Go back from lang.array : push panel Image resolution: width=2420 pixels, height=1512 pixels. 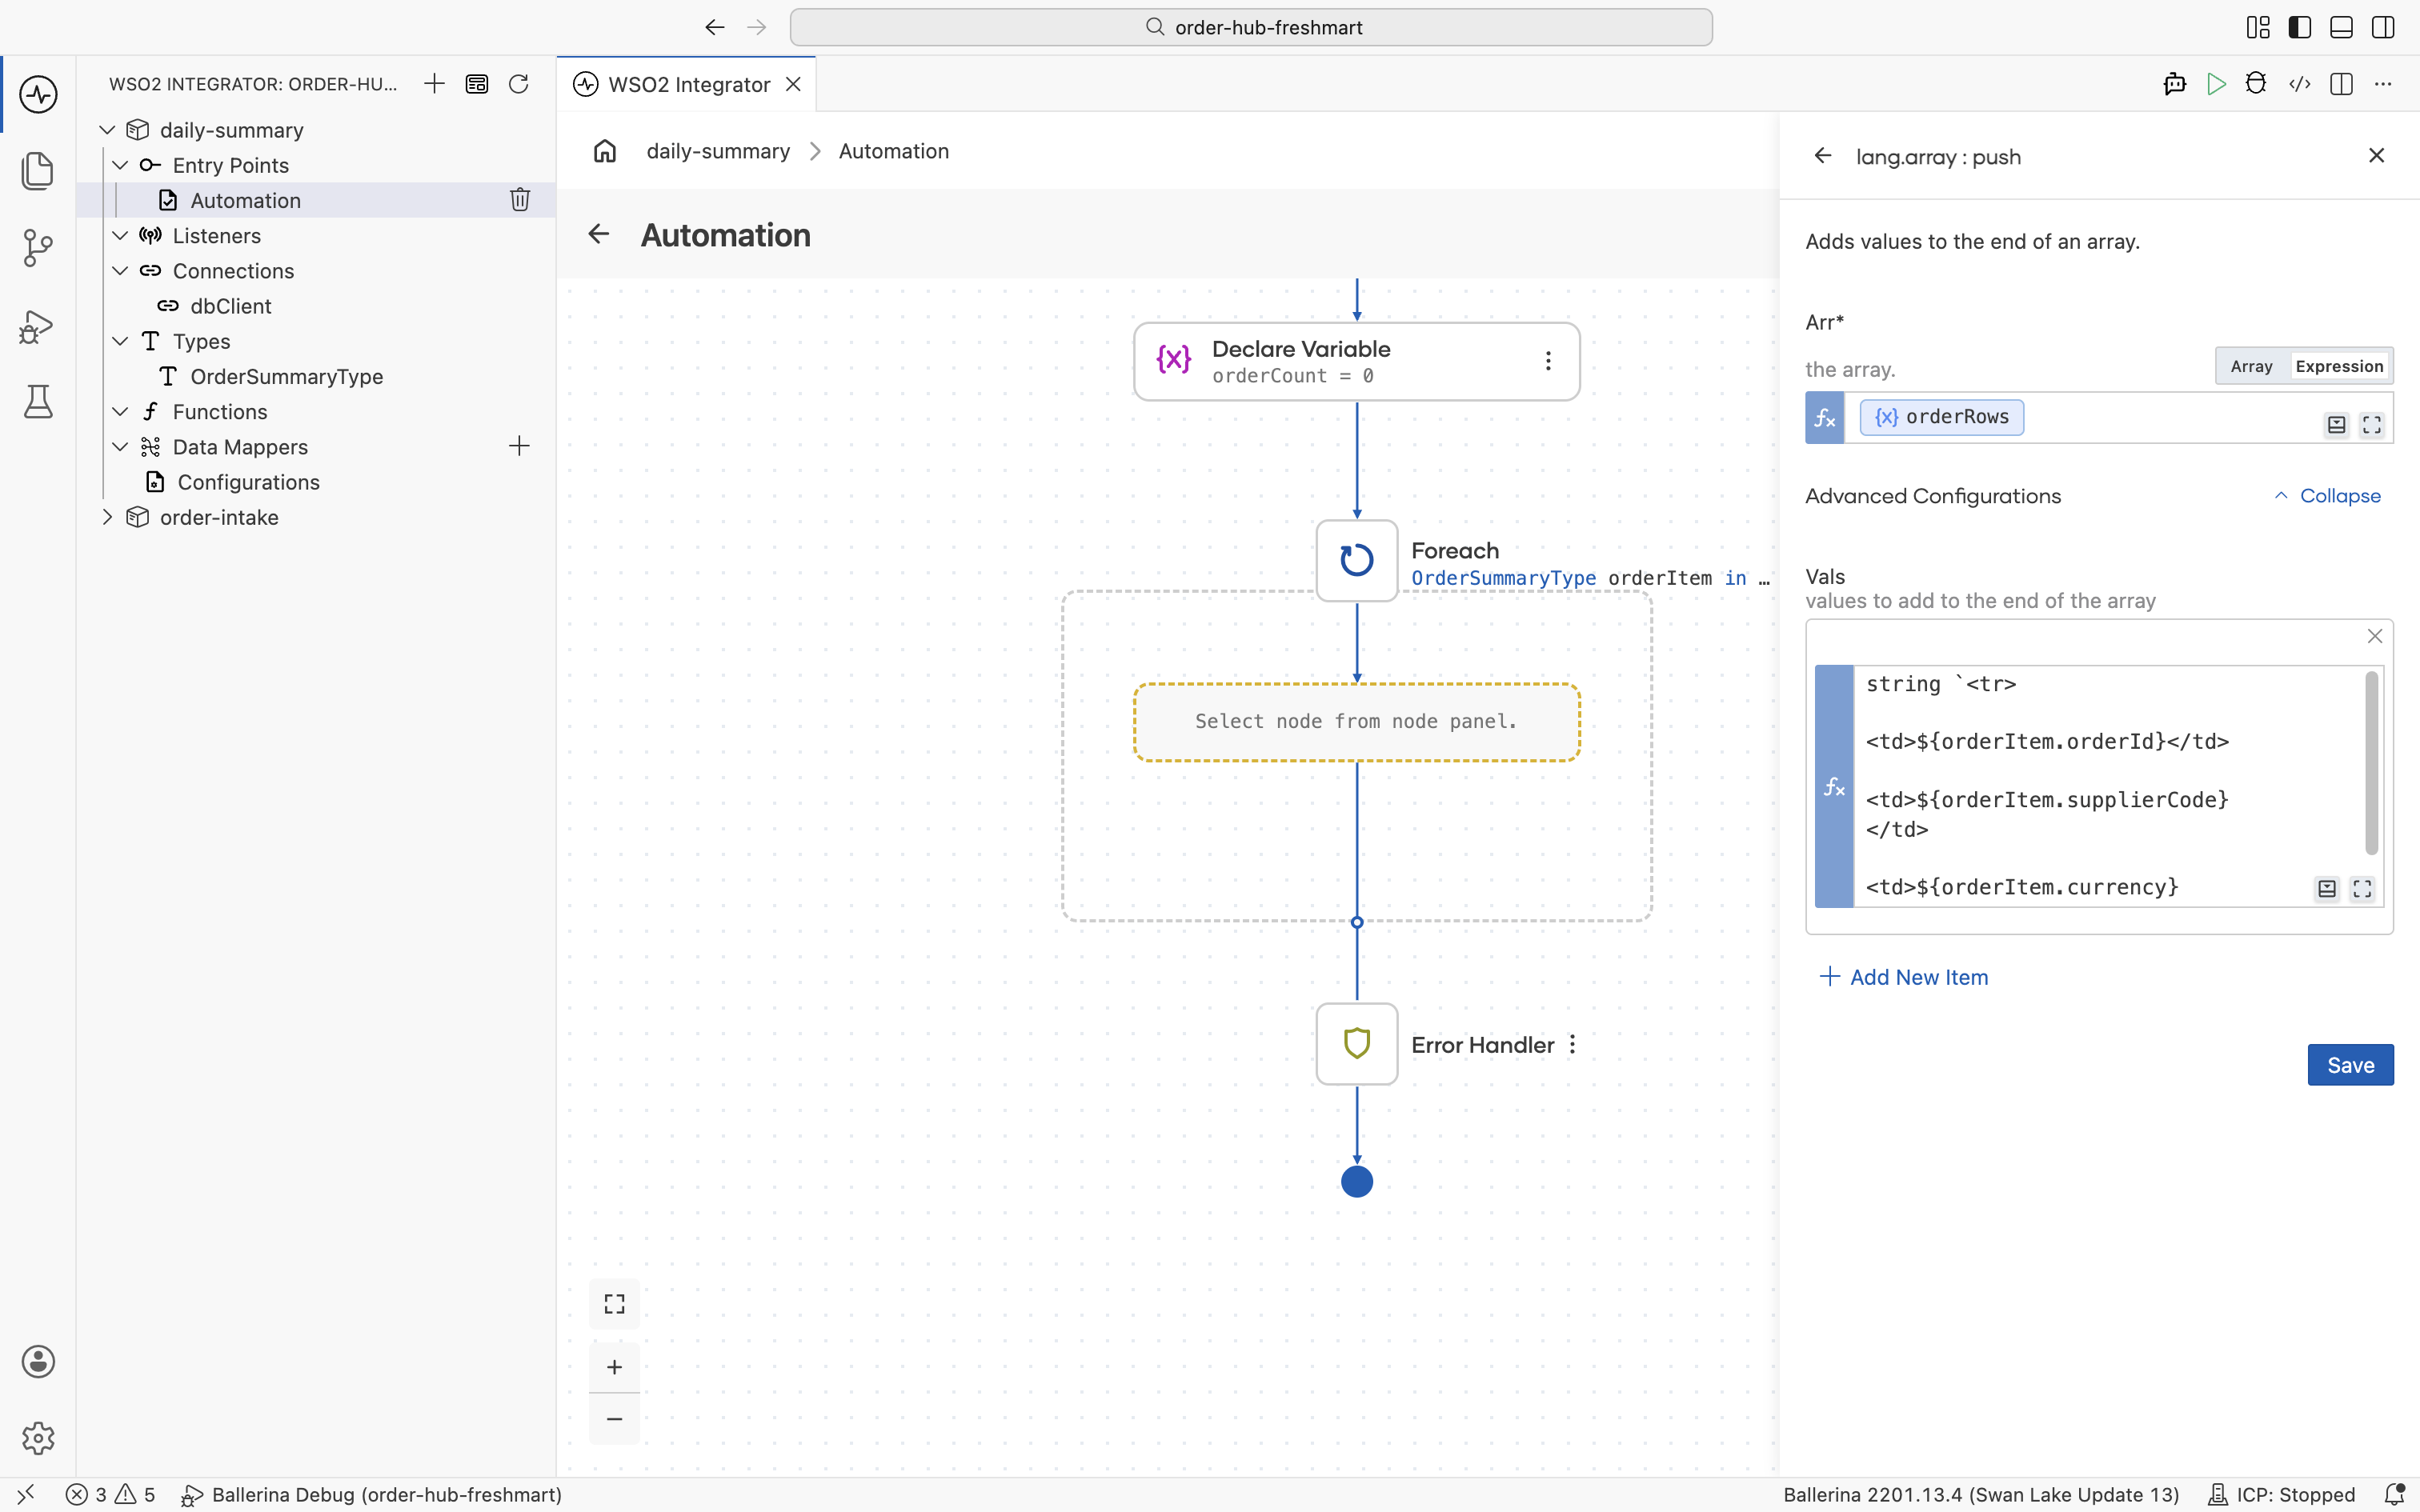point(1823,156)
